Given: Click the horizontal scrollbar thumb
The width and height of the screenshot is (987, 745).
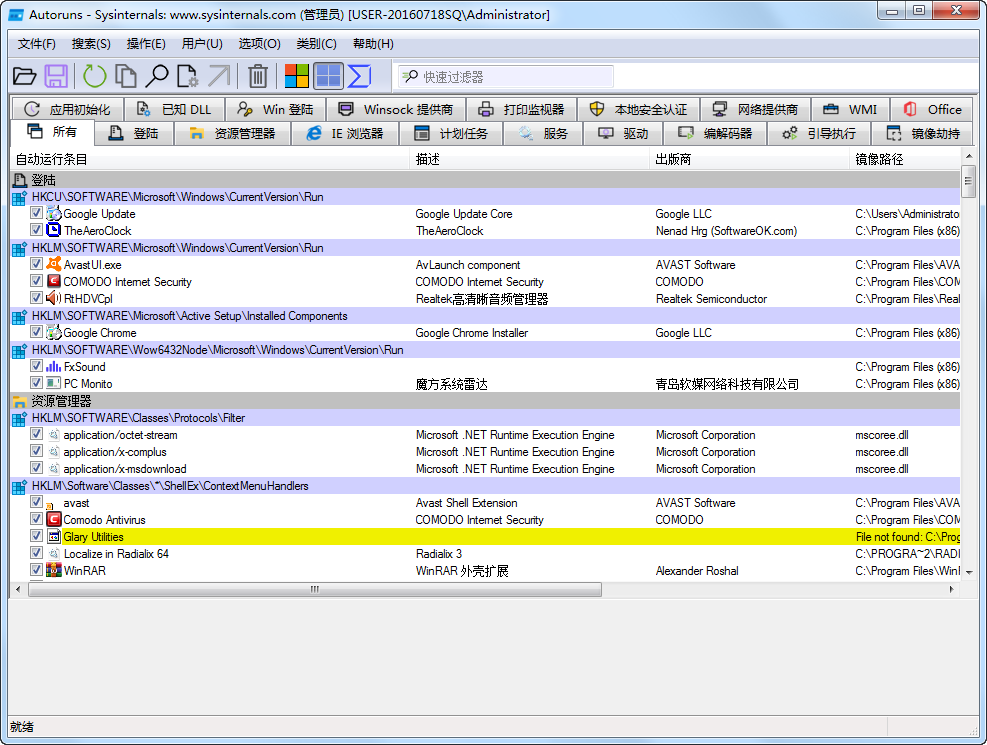Looking at the screenshot, I should [x=315, y=590].
